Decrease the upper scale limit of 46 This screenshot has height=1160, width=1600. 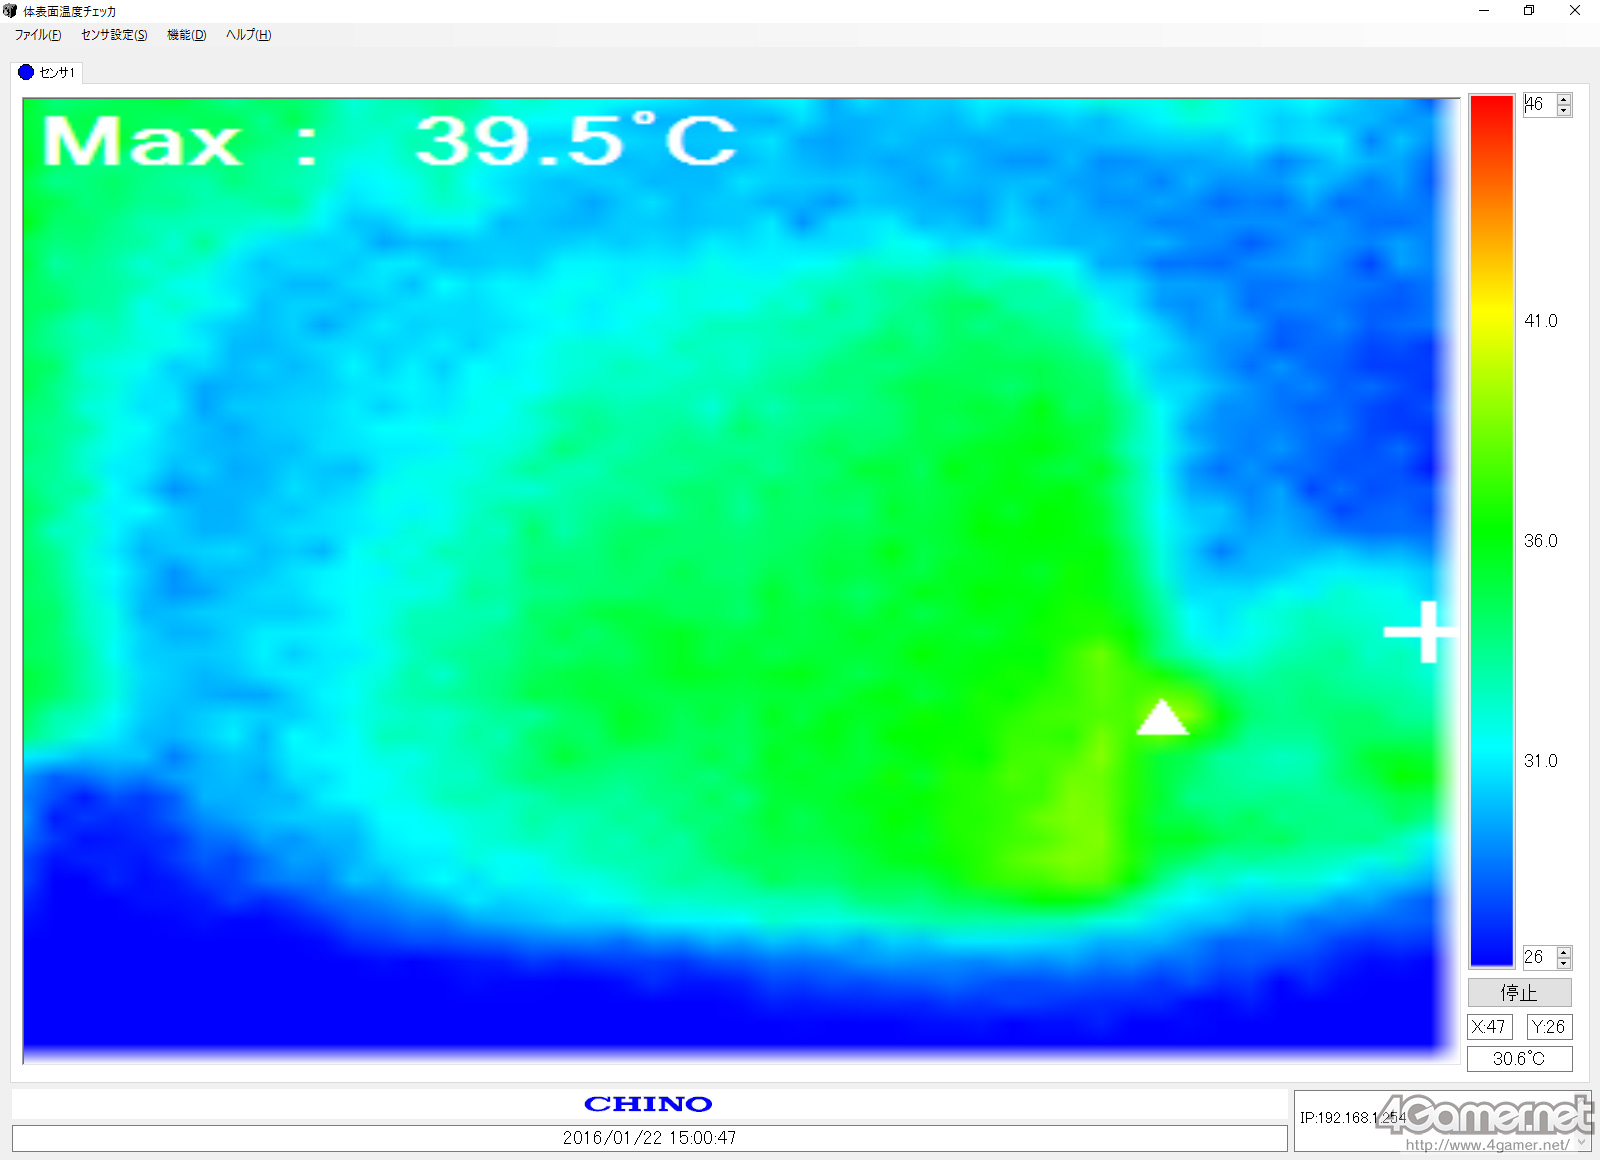point(1564,110)
